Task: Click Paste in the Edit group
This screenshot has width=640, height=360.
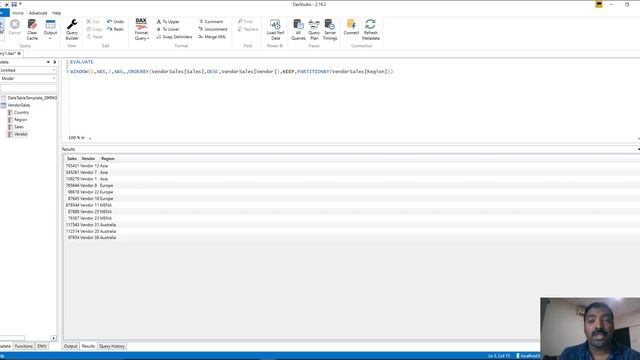Action: 95,37
